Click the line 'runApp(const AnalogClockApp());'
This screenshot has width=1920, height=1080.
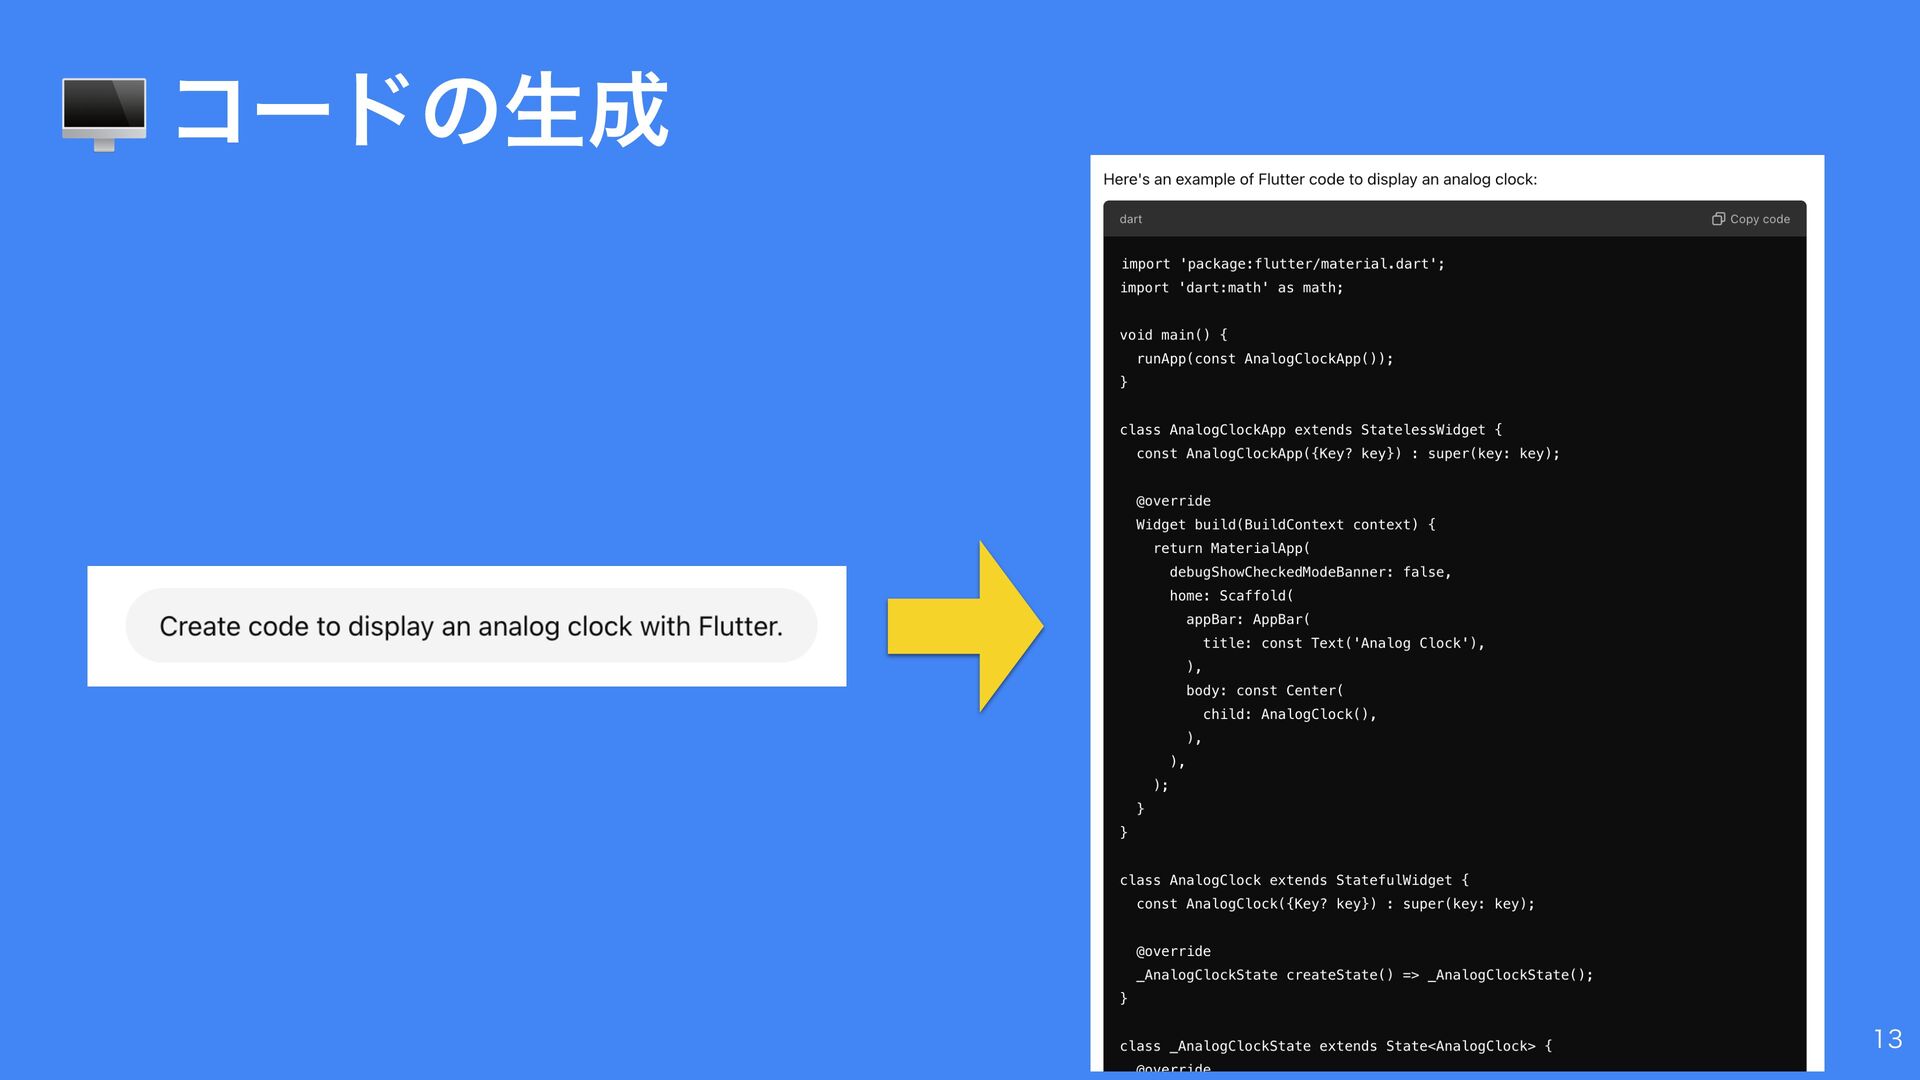pyautogui.click(x=1265, y=359)
